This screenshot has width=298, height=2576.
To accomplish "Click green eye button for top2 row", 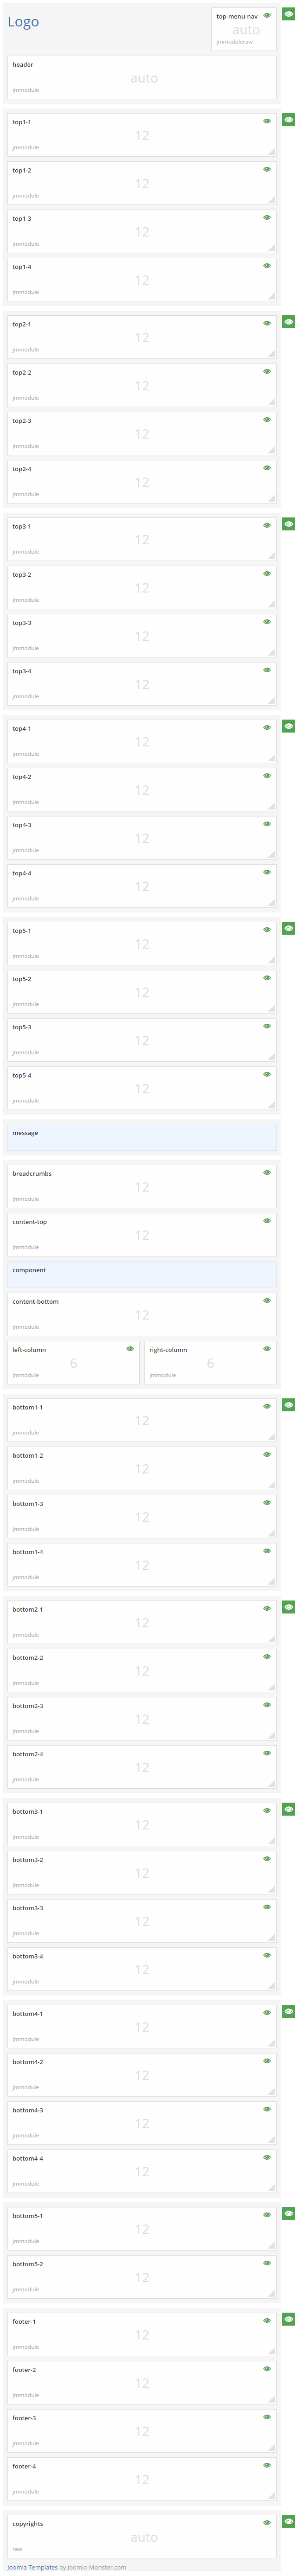I will tap(288, 322).
